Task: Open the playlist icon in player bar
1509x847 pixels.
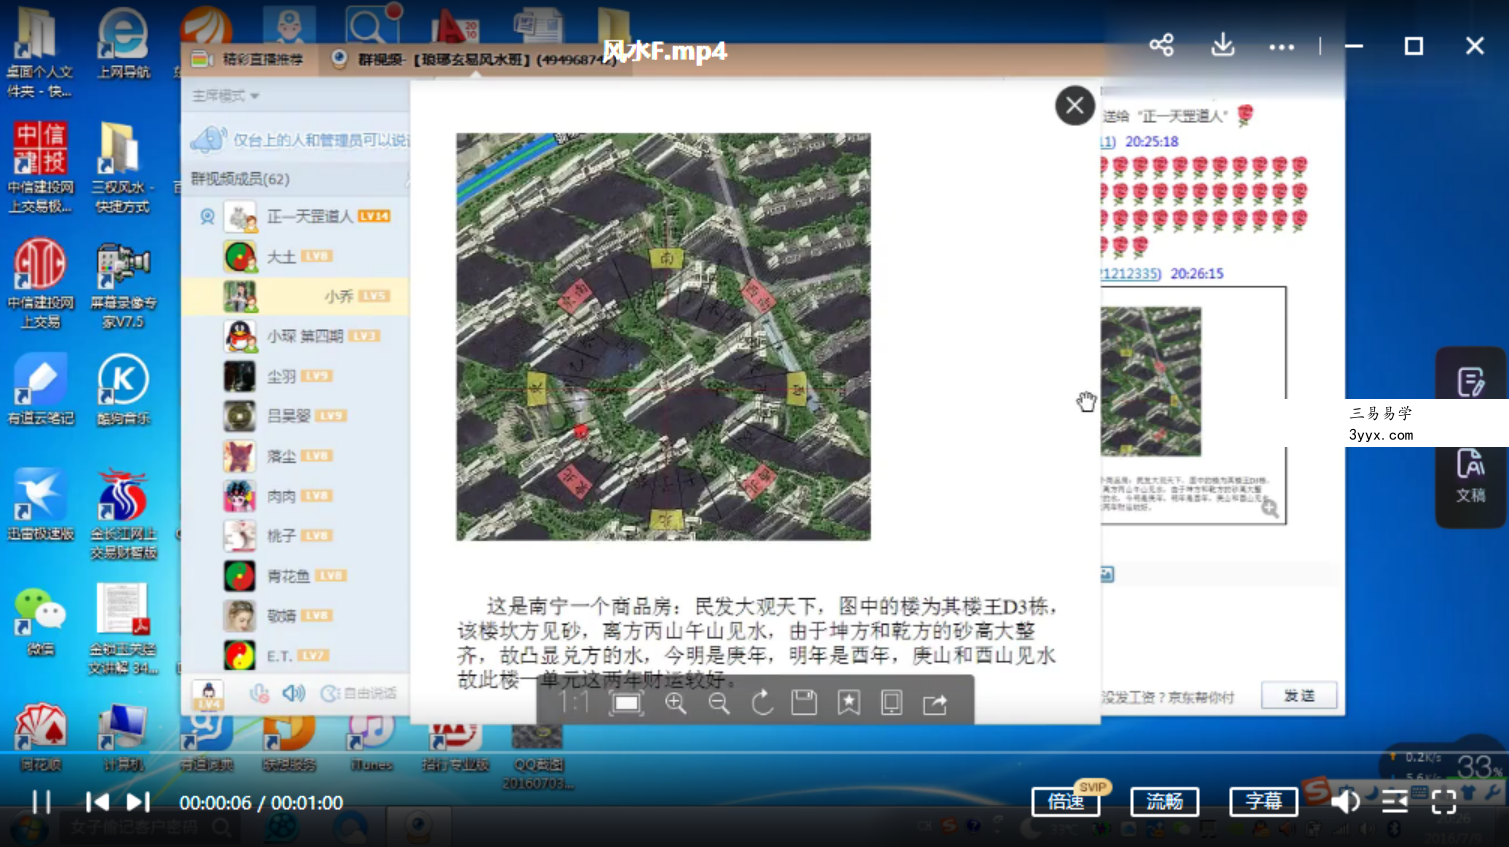Action: click(1395, 802)
